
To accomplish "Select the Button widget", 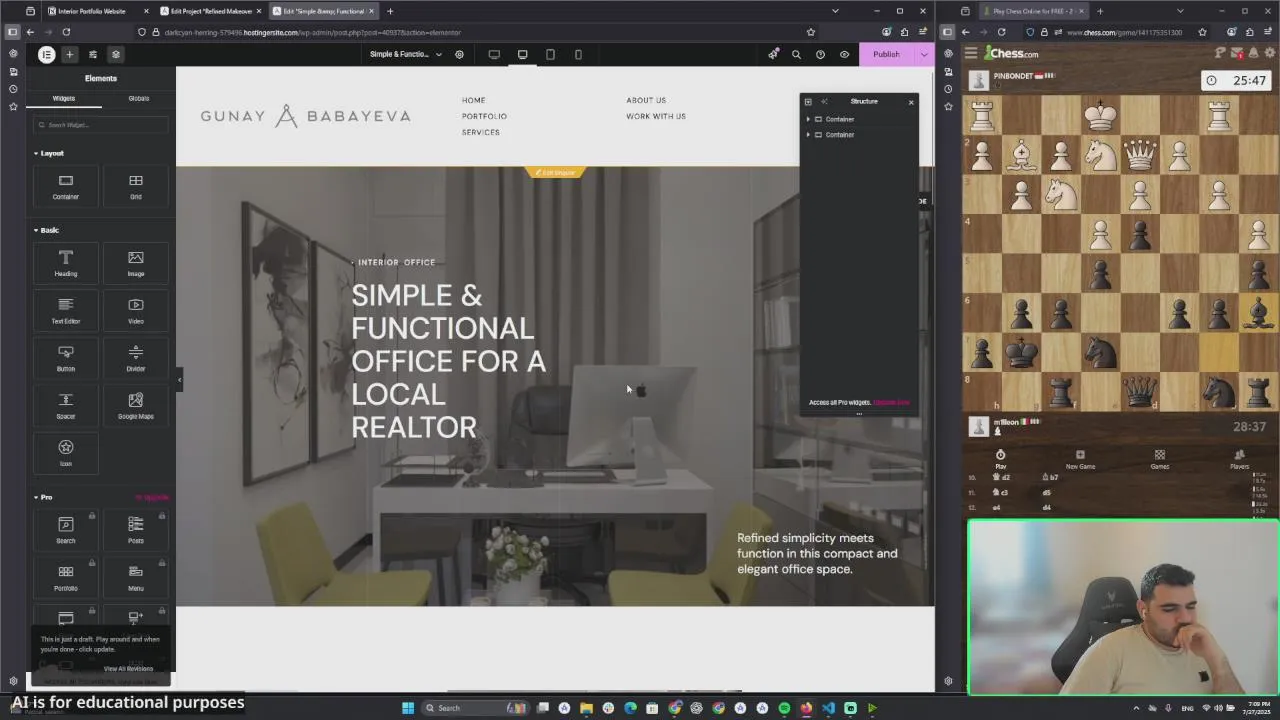I will [66, 358].
